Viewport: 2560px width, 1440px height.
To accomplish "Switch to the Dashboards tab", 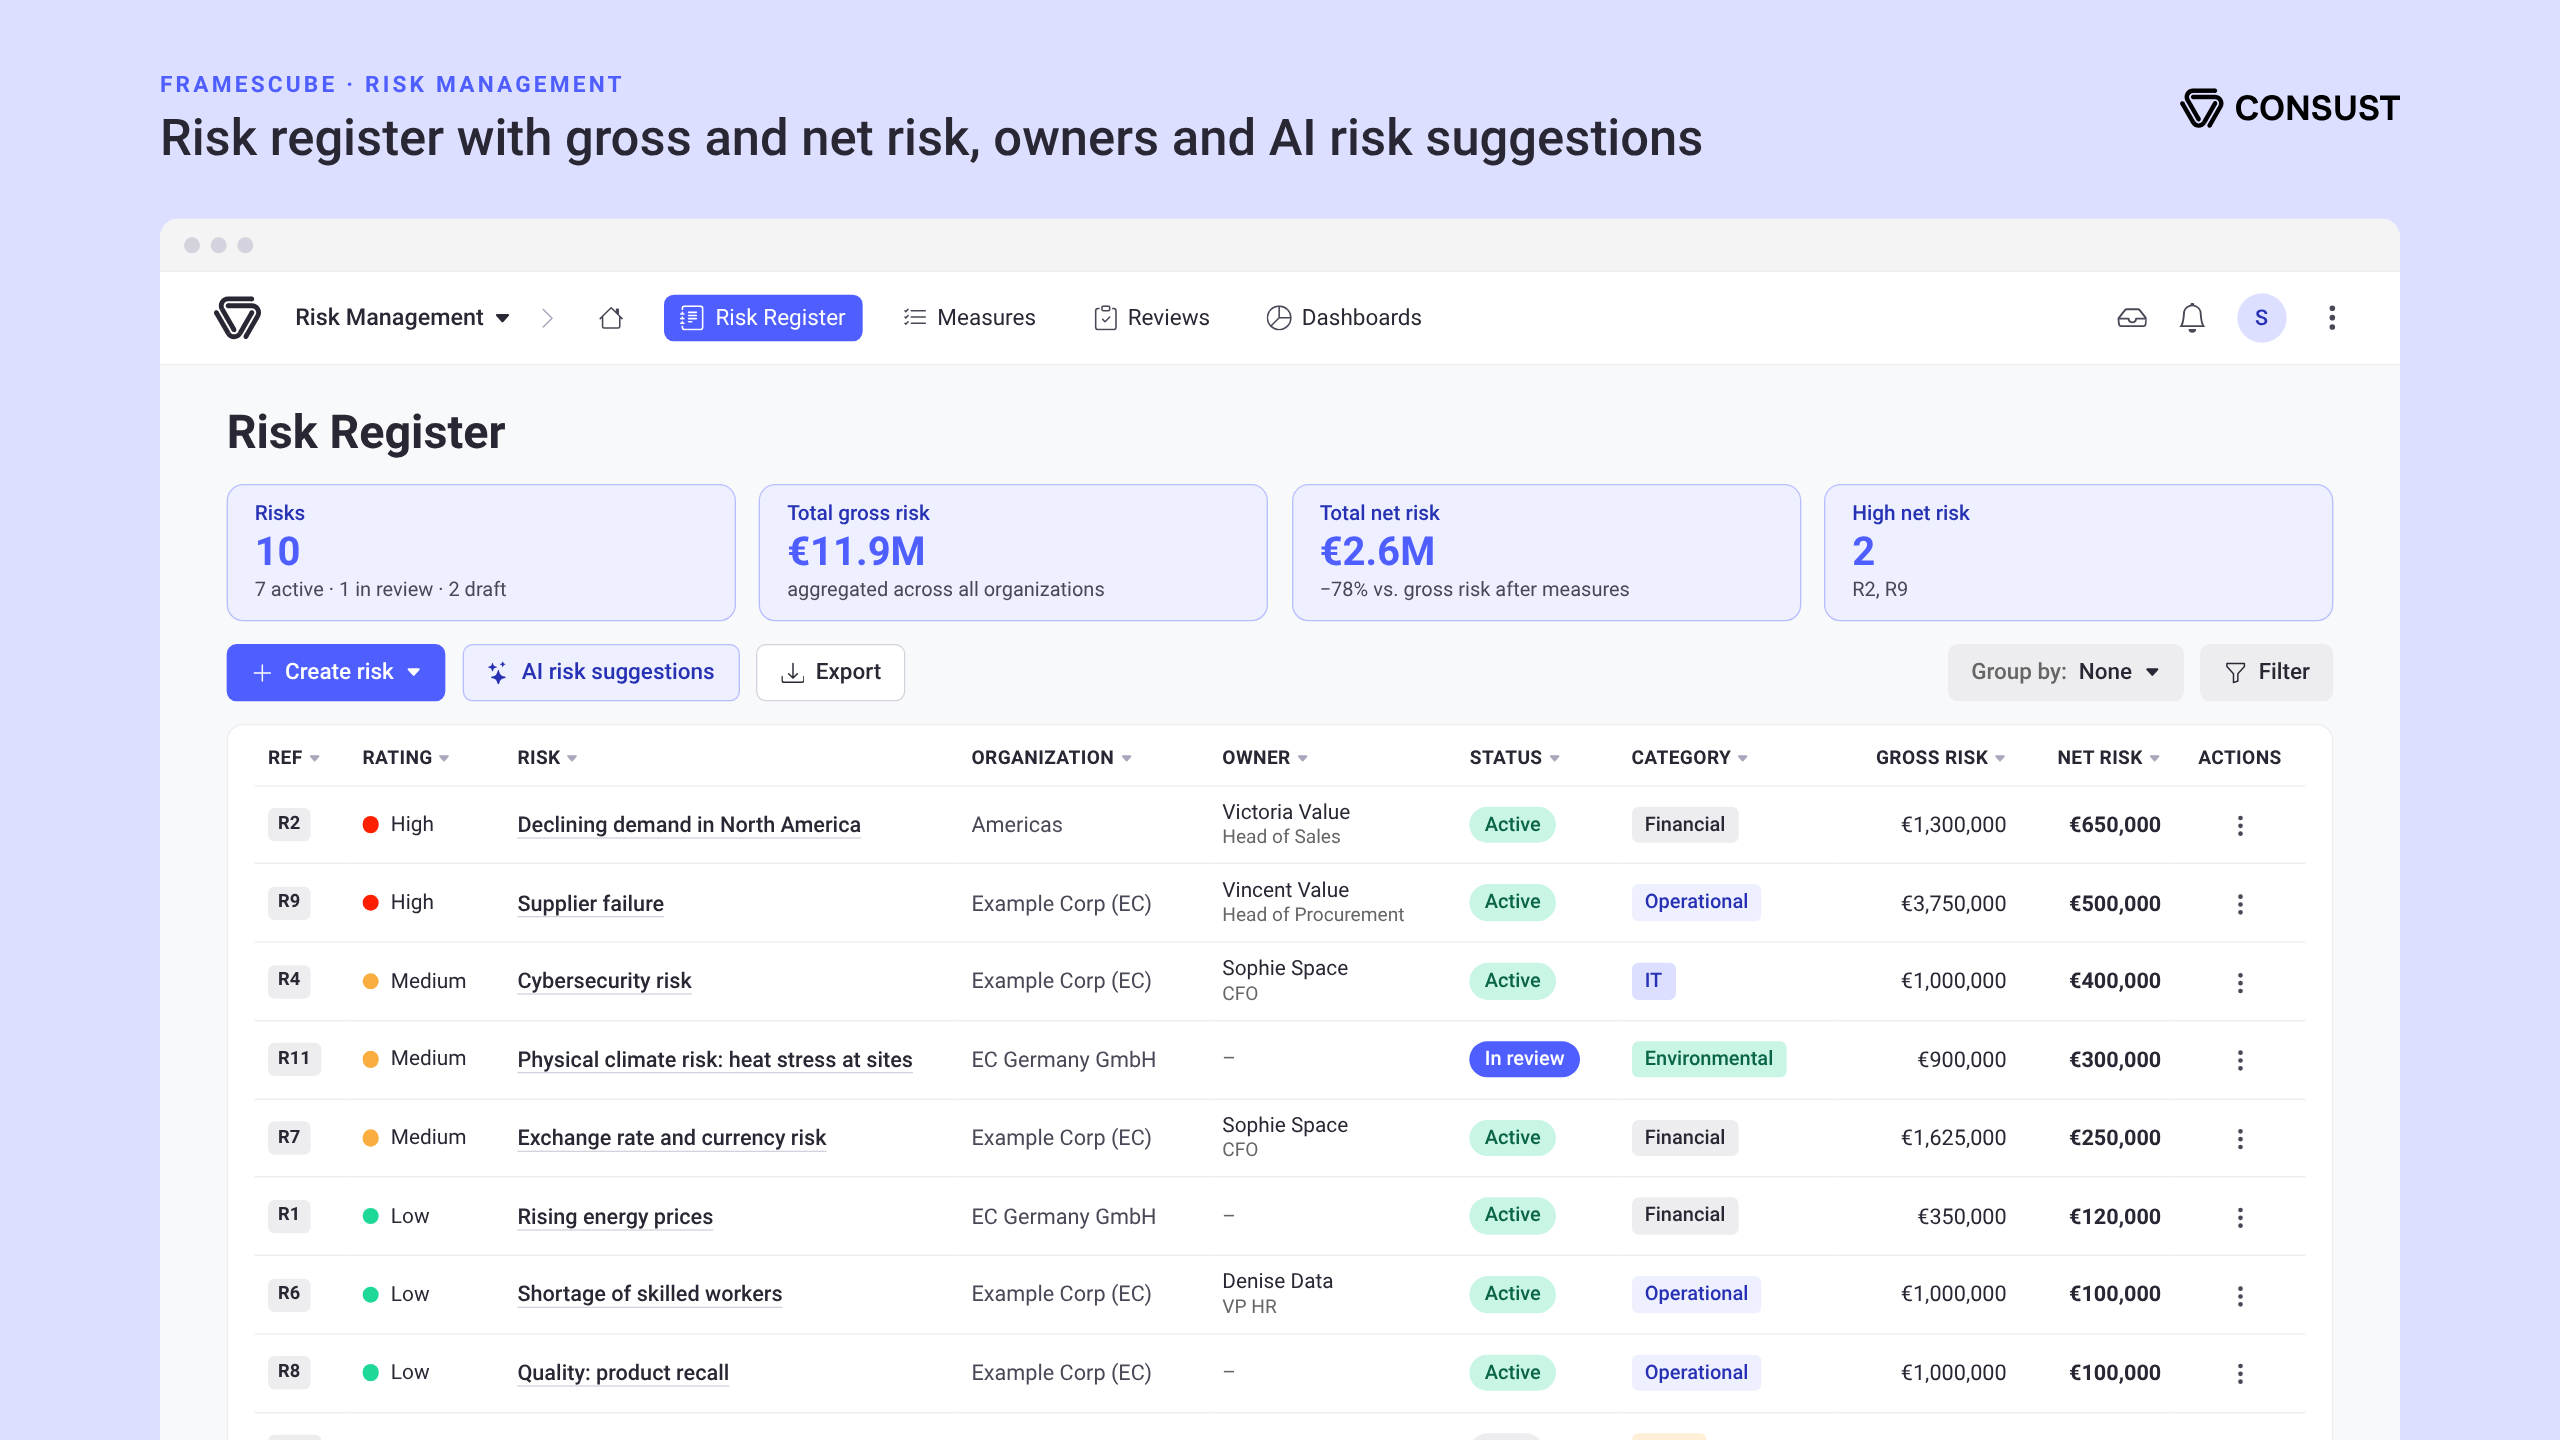I will pyautogui.click(x=1344, y=318).
